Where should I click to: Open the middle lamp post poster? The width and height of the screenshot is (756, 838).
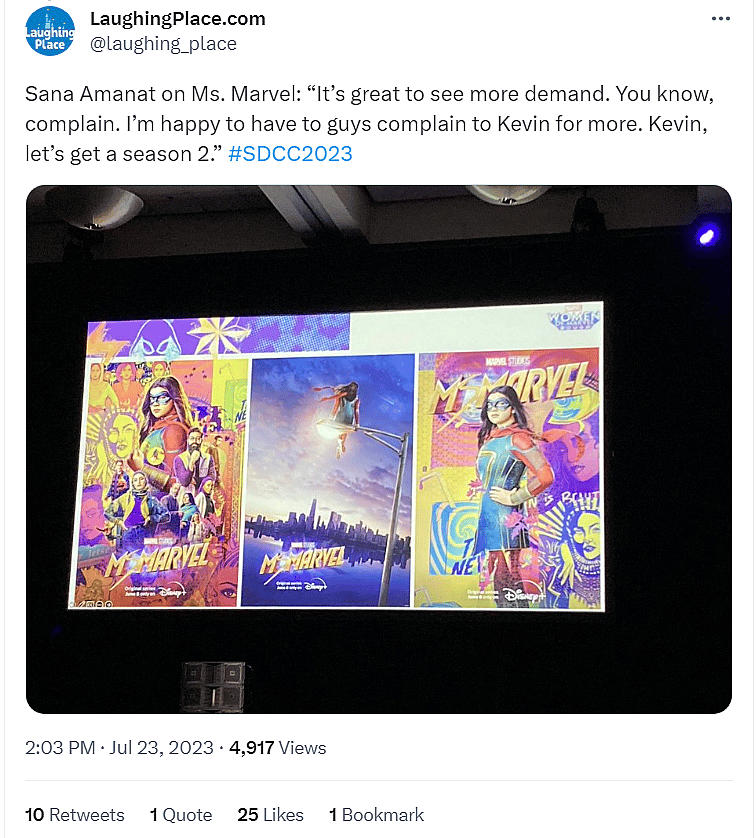pos(328,480)
